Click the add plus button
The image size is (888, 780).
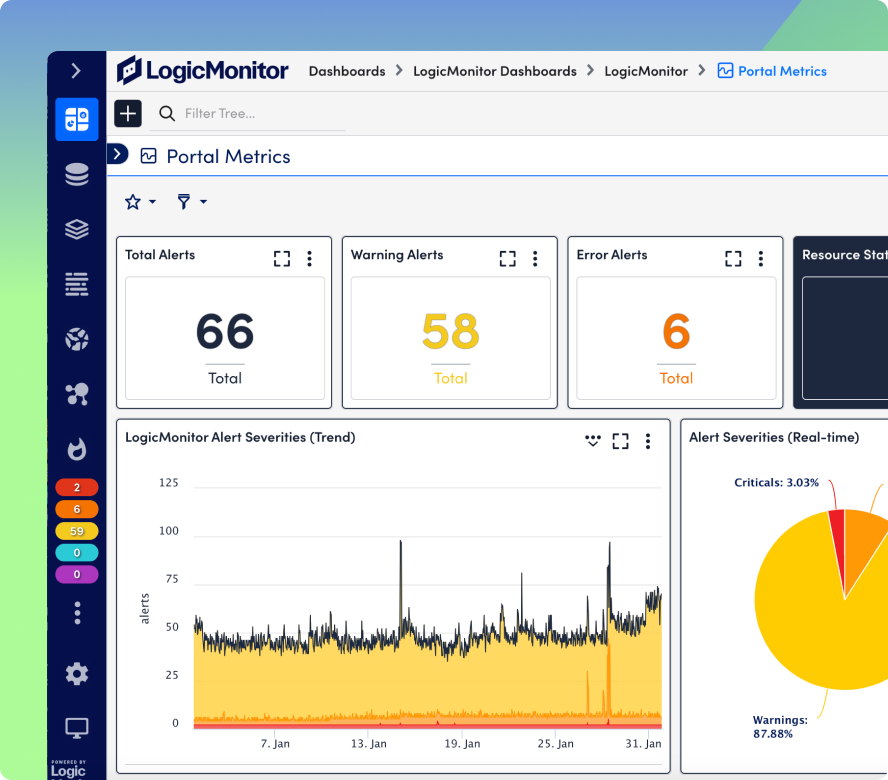tap(128, 113)
